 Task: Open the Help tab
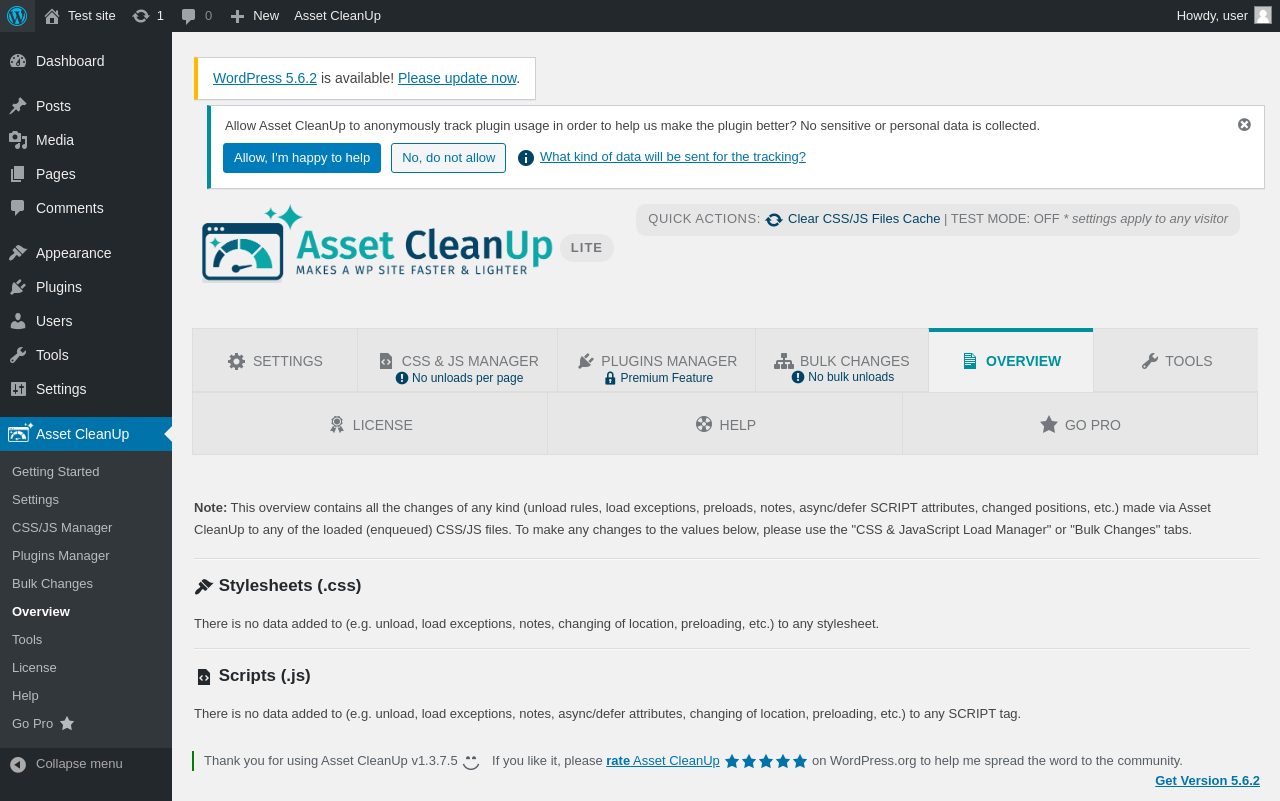coord(725,424)
